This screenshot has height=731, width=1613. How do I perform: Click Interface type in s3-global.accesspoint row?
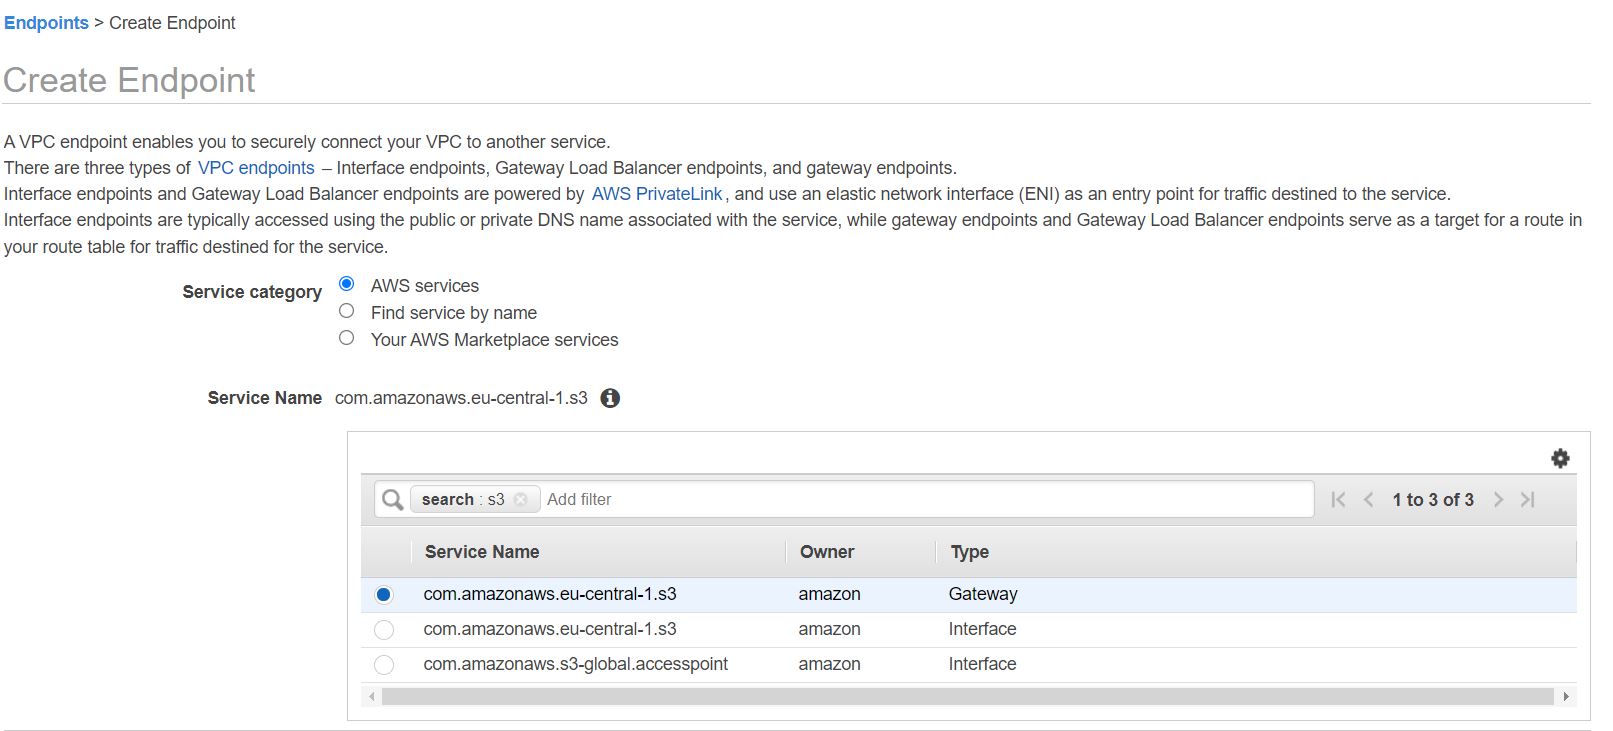982,664
